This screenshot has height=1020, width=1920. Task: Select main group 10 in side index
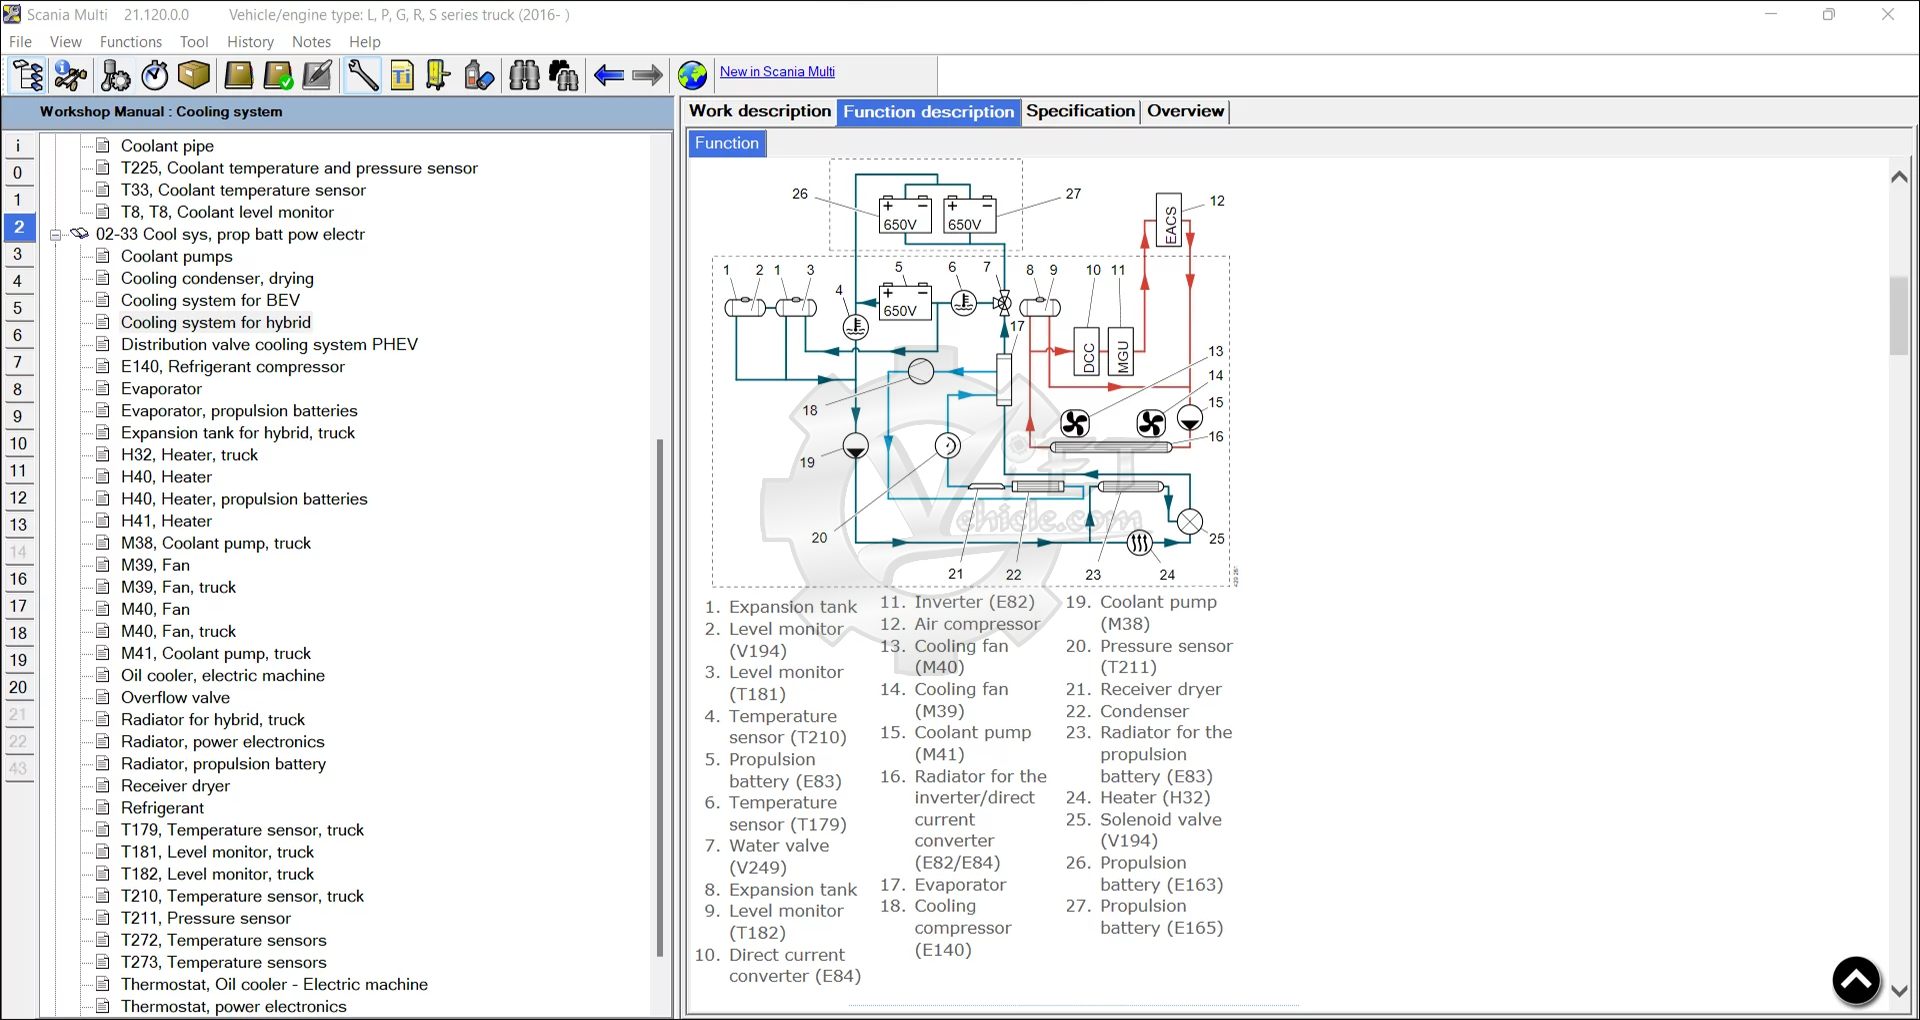click(x=18, y=444)
